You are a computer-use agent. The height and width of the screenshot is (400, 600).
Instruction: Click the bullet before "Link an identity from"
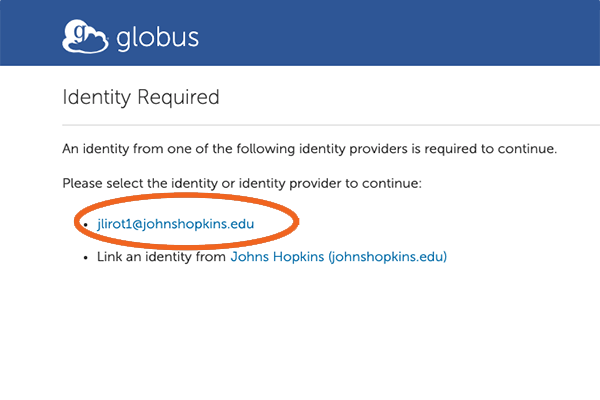click(x=86, y=258)
